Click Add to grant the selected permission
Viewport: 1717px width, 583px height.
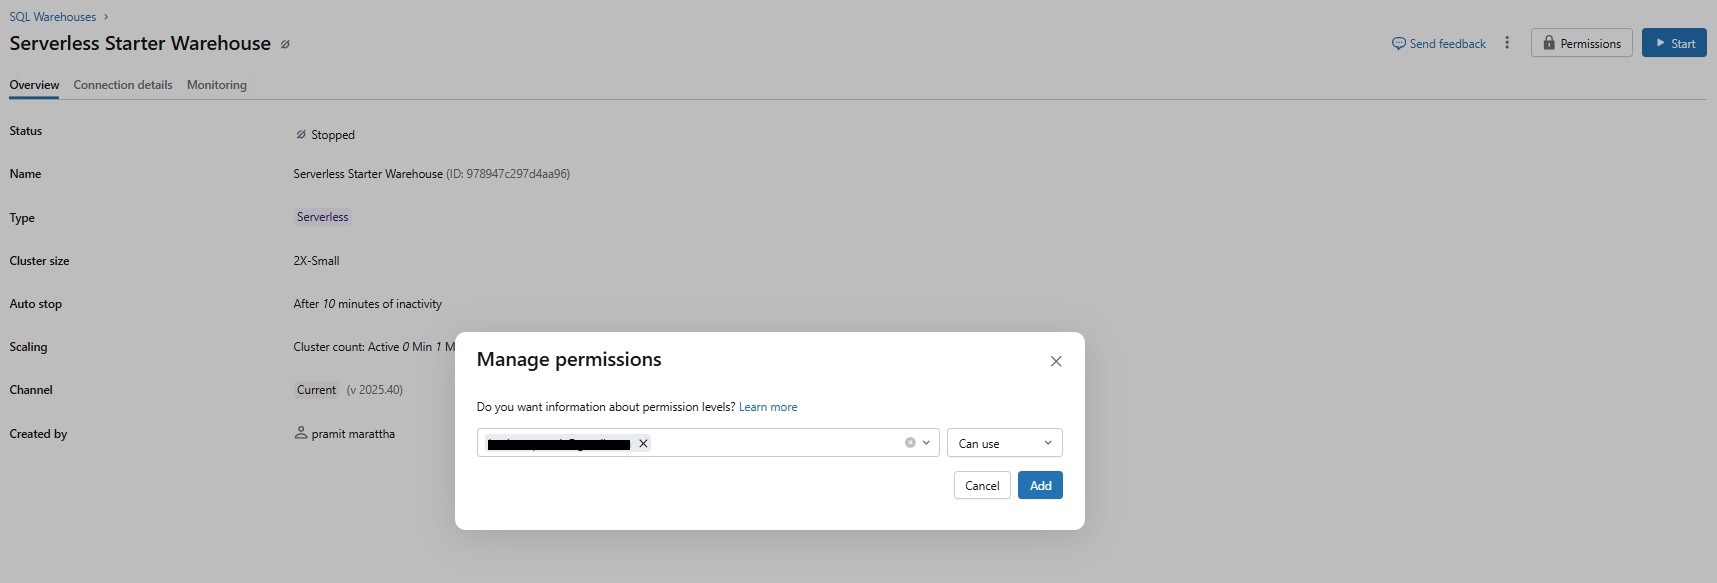[x=1040, y=485]
